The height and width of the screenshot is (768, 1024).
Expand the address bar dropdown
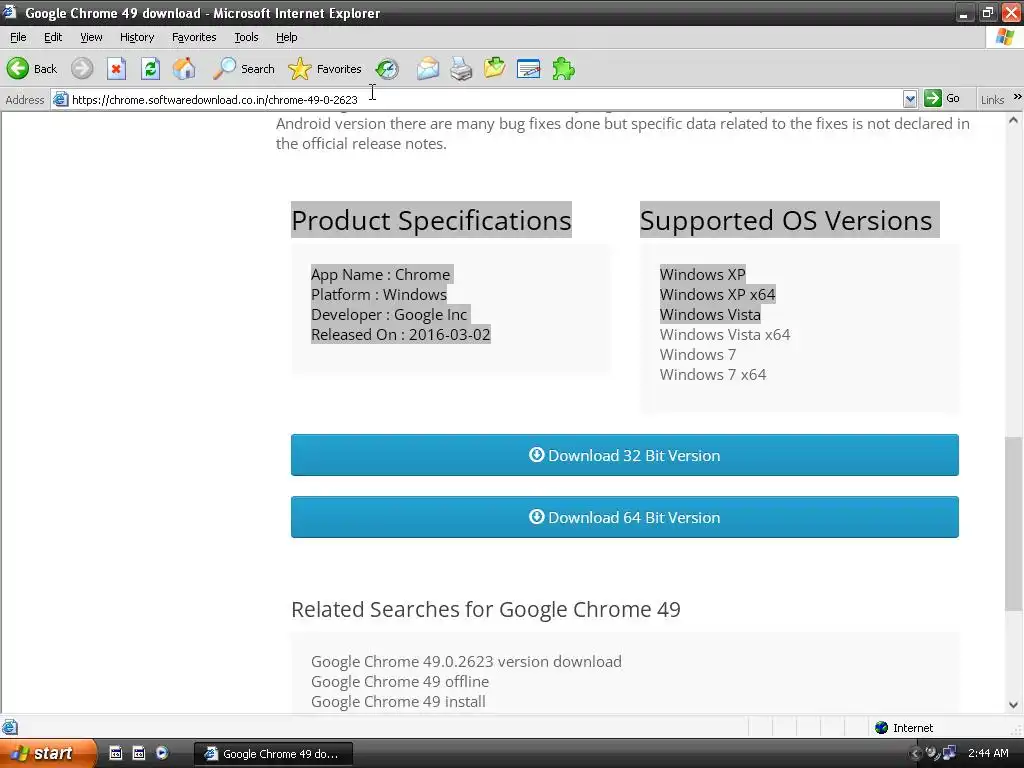[910, 99]
